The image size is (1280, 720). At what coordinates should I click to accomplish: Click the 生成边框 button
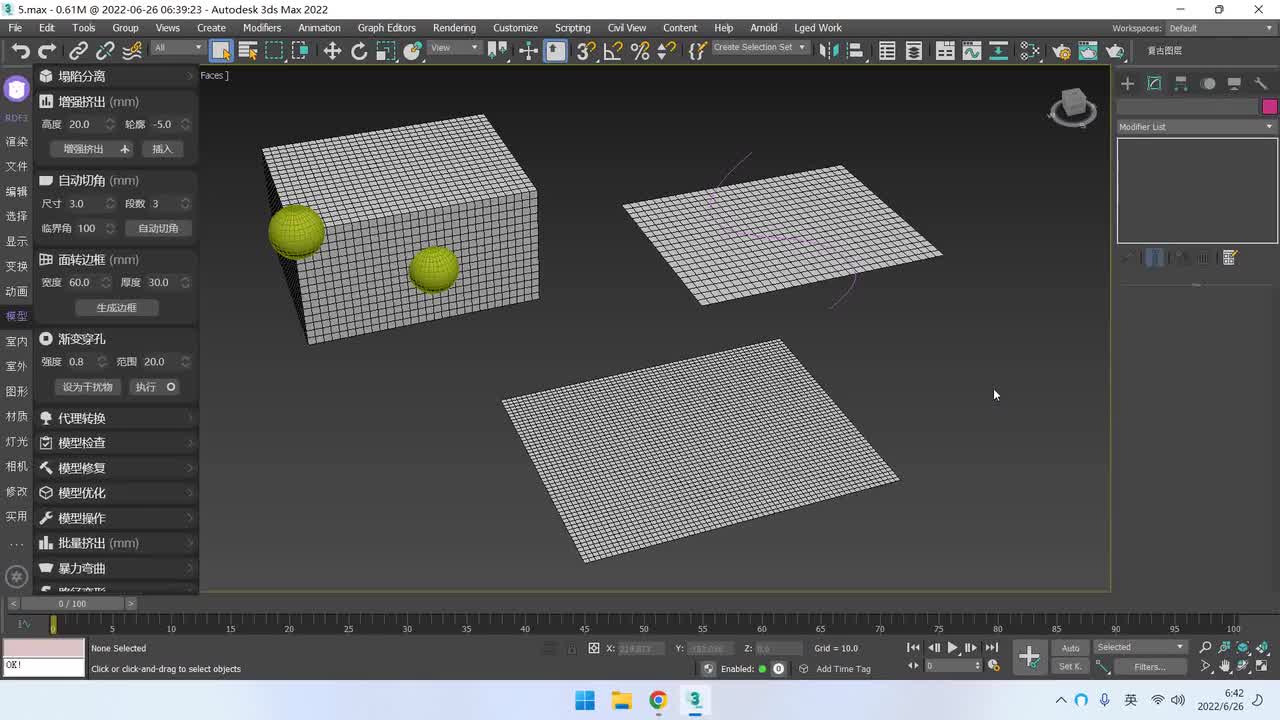pos(116,307)
